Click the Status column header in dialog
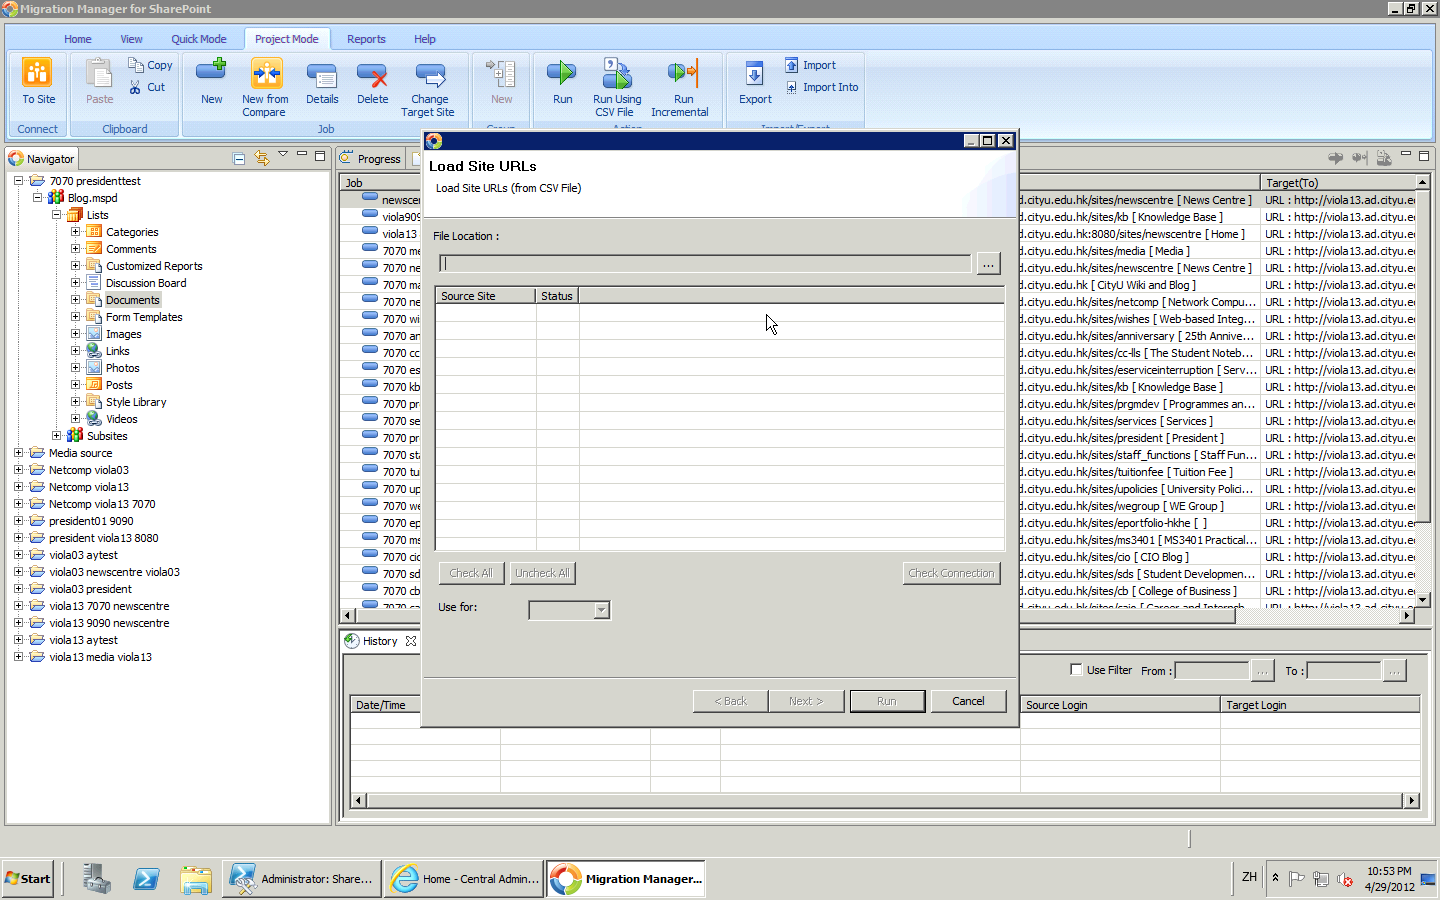The height and width of the screenshot is (900, 1440). [557, 296]
